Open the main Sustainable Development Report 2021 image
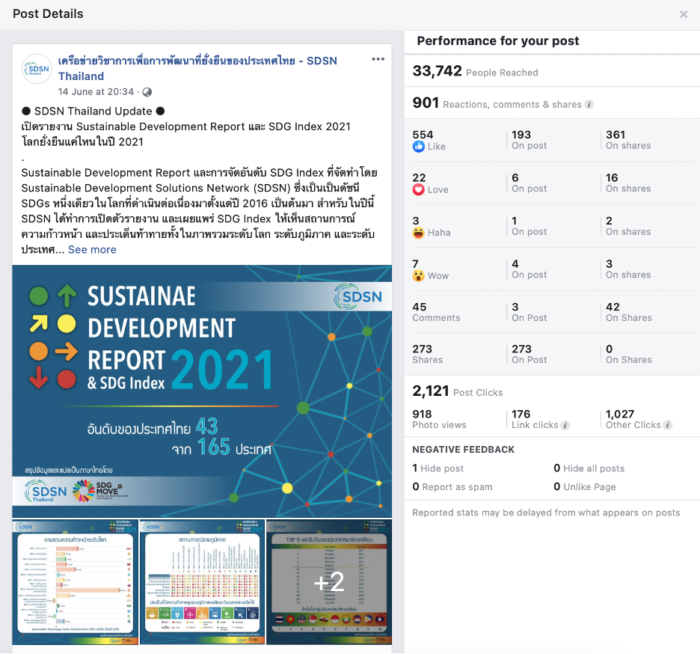The width and height of the screenshot is (700, 654). tap(202, 391)
